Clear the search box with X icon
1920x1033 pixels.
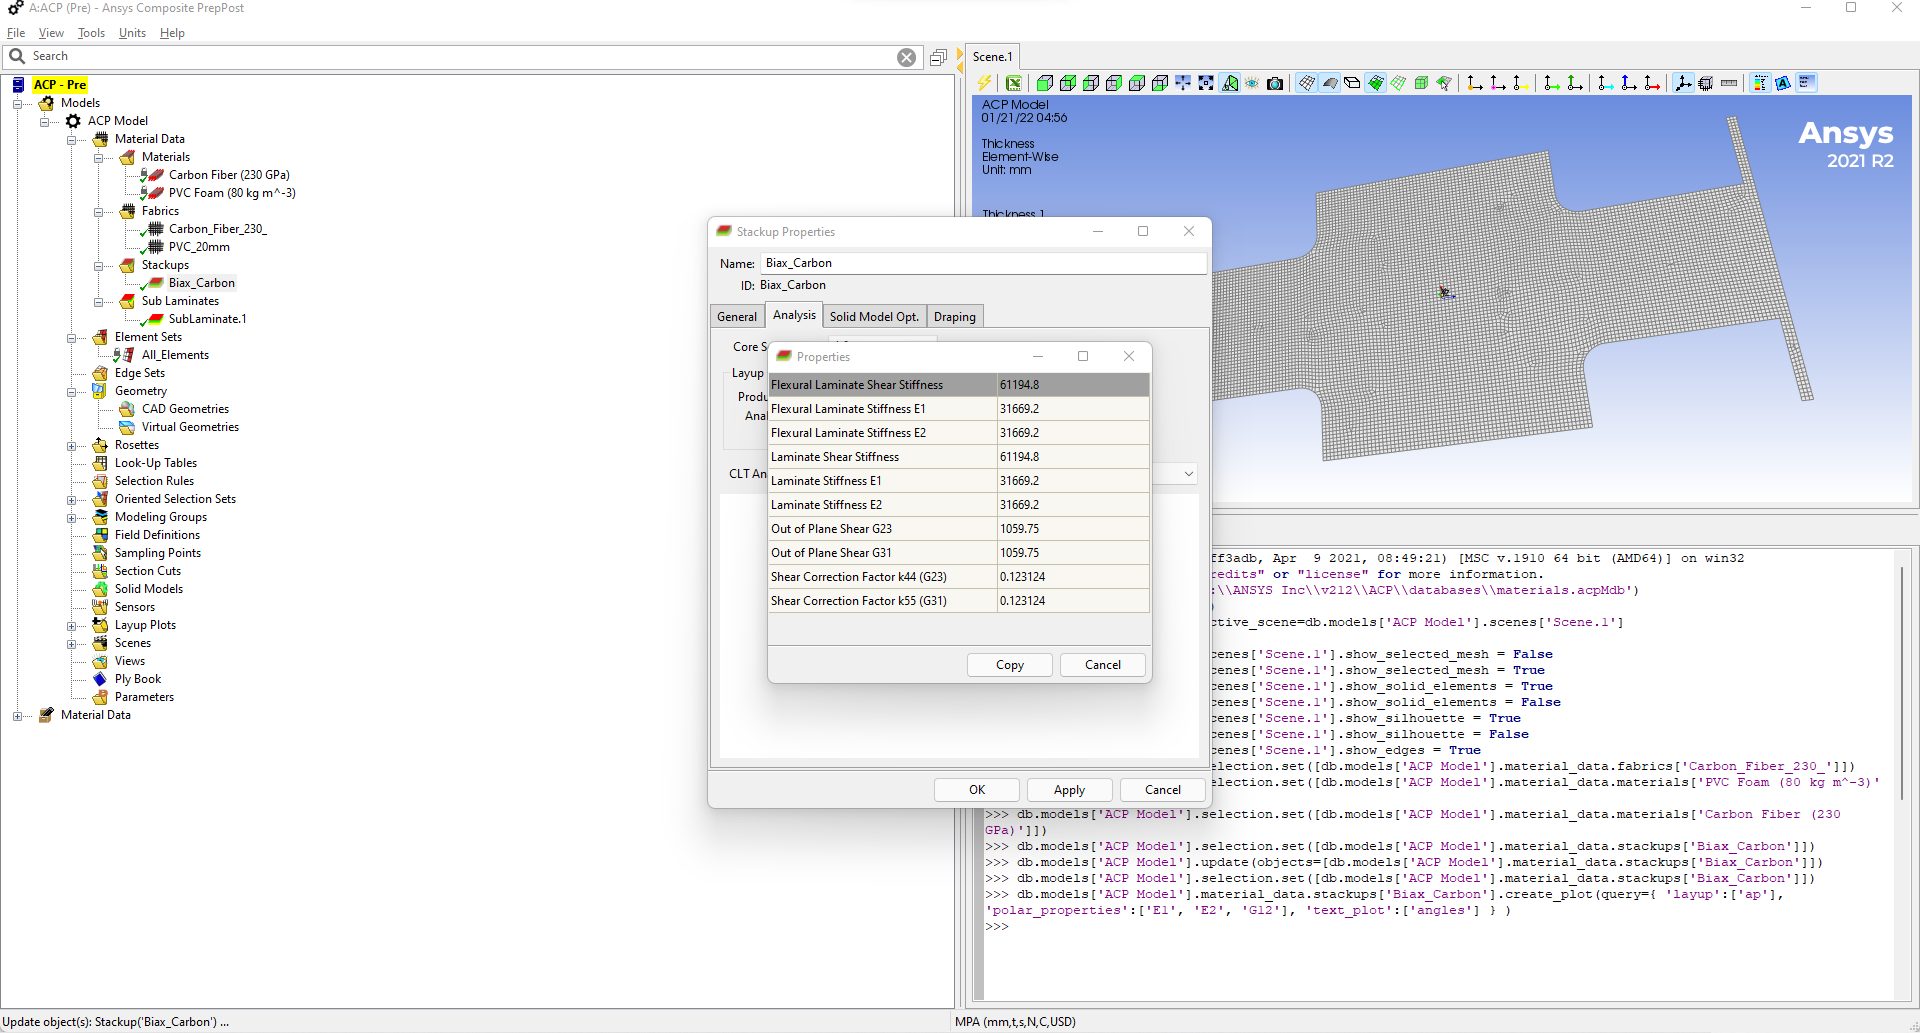point(906,57)
